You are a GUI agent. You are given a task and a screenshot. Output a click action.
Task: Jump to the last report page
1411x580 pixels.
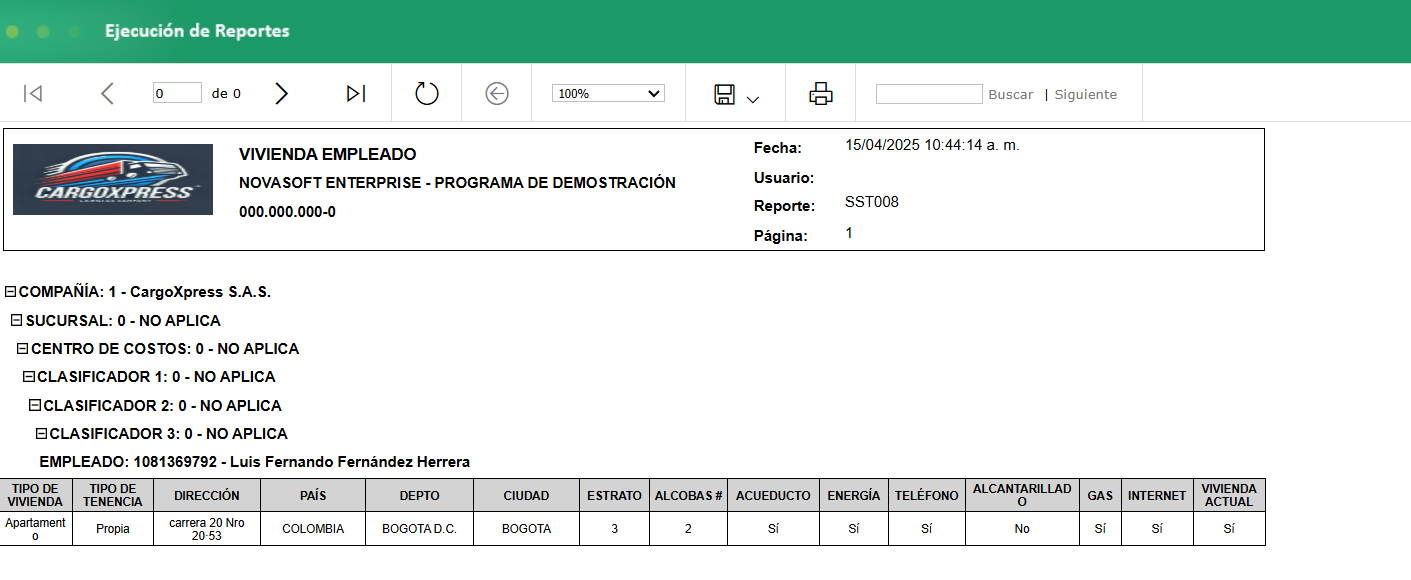pos(355,92)
